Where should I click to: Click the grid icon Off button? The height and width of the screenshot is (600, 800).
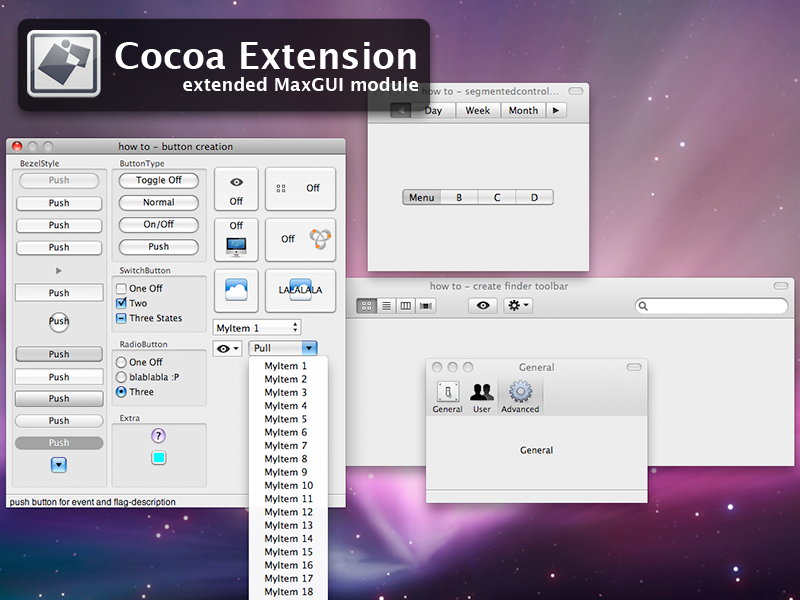pos(301,189)
